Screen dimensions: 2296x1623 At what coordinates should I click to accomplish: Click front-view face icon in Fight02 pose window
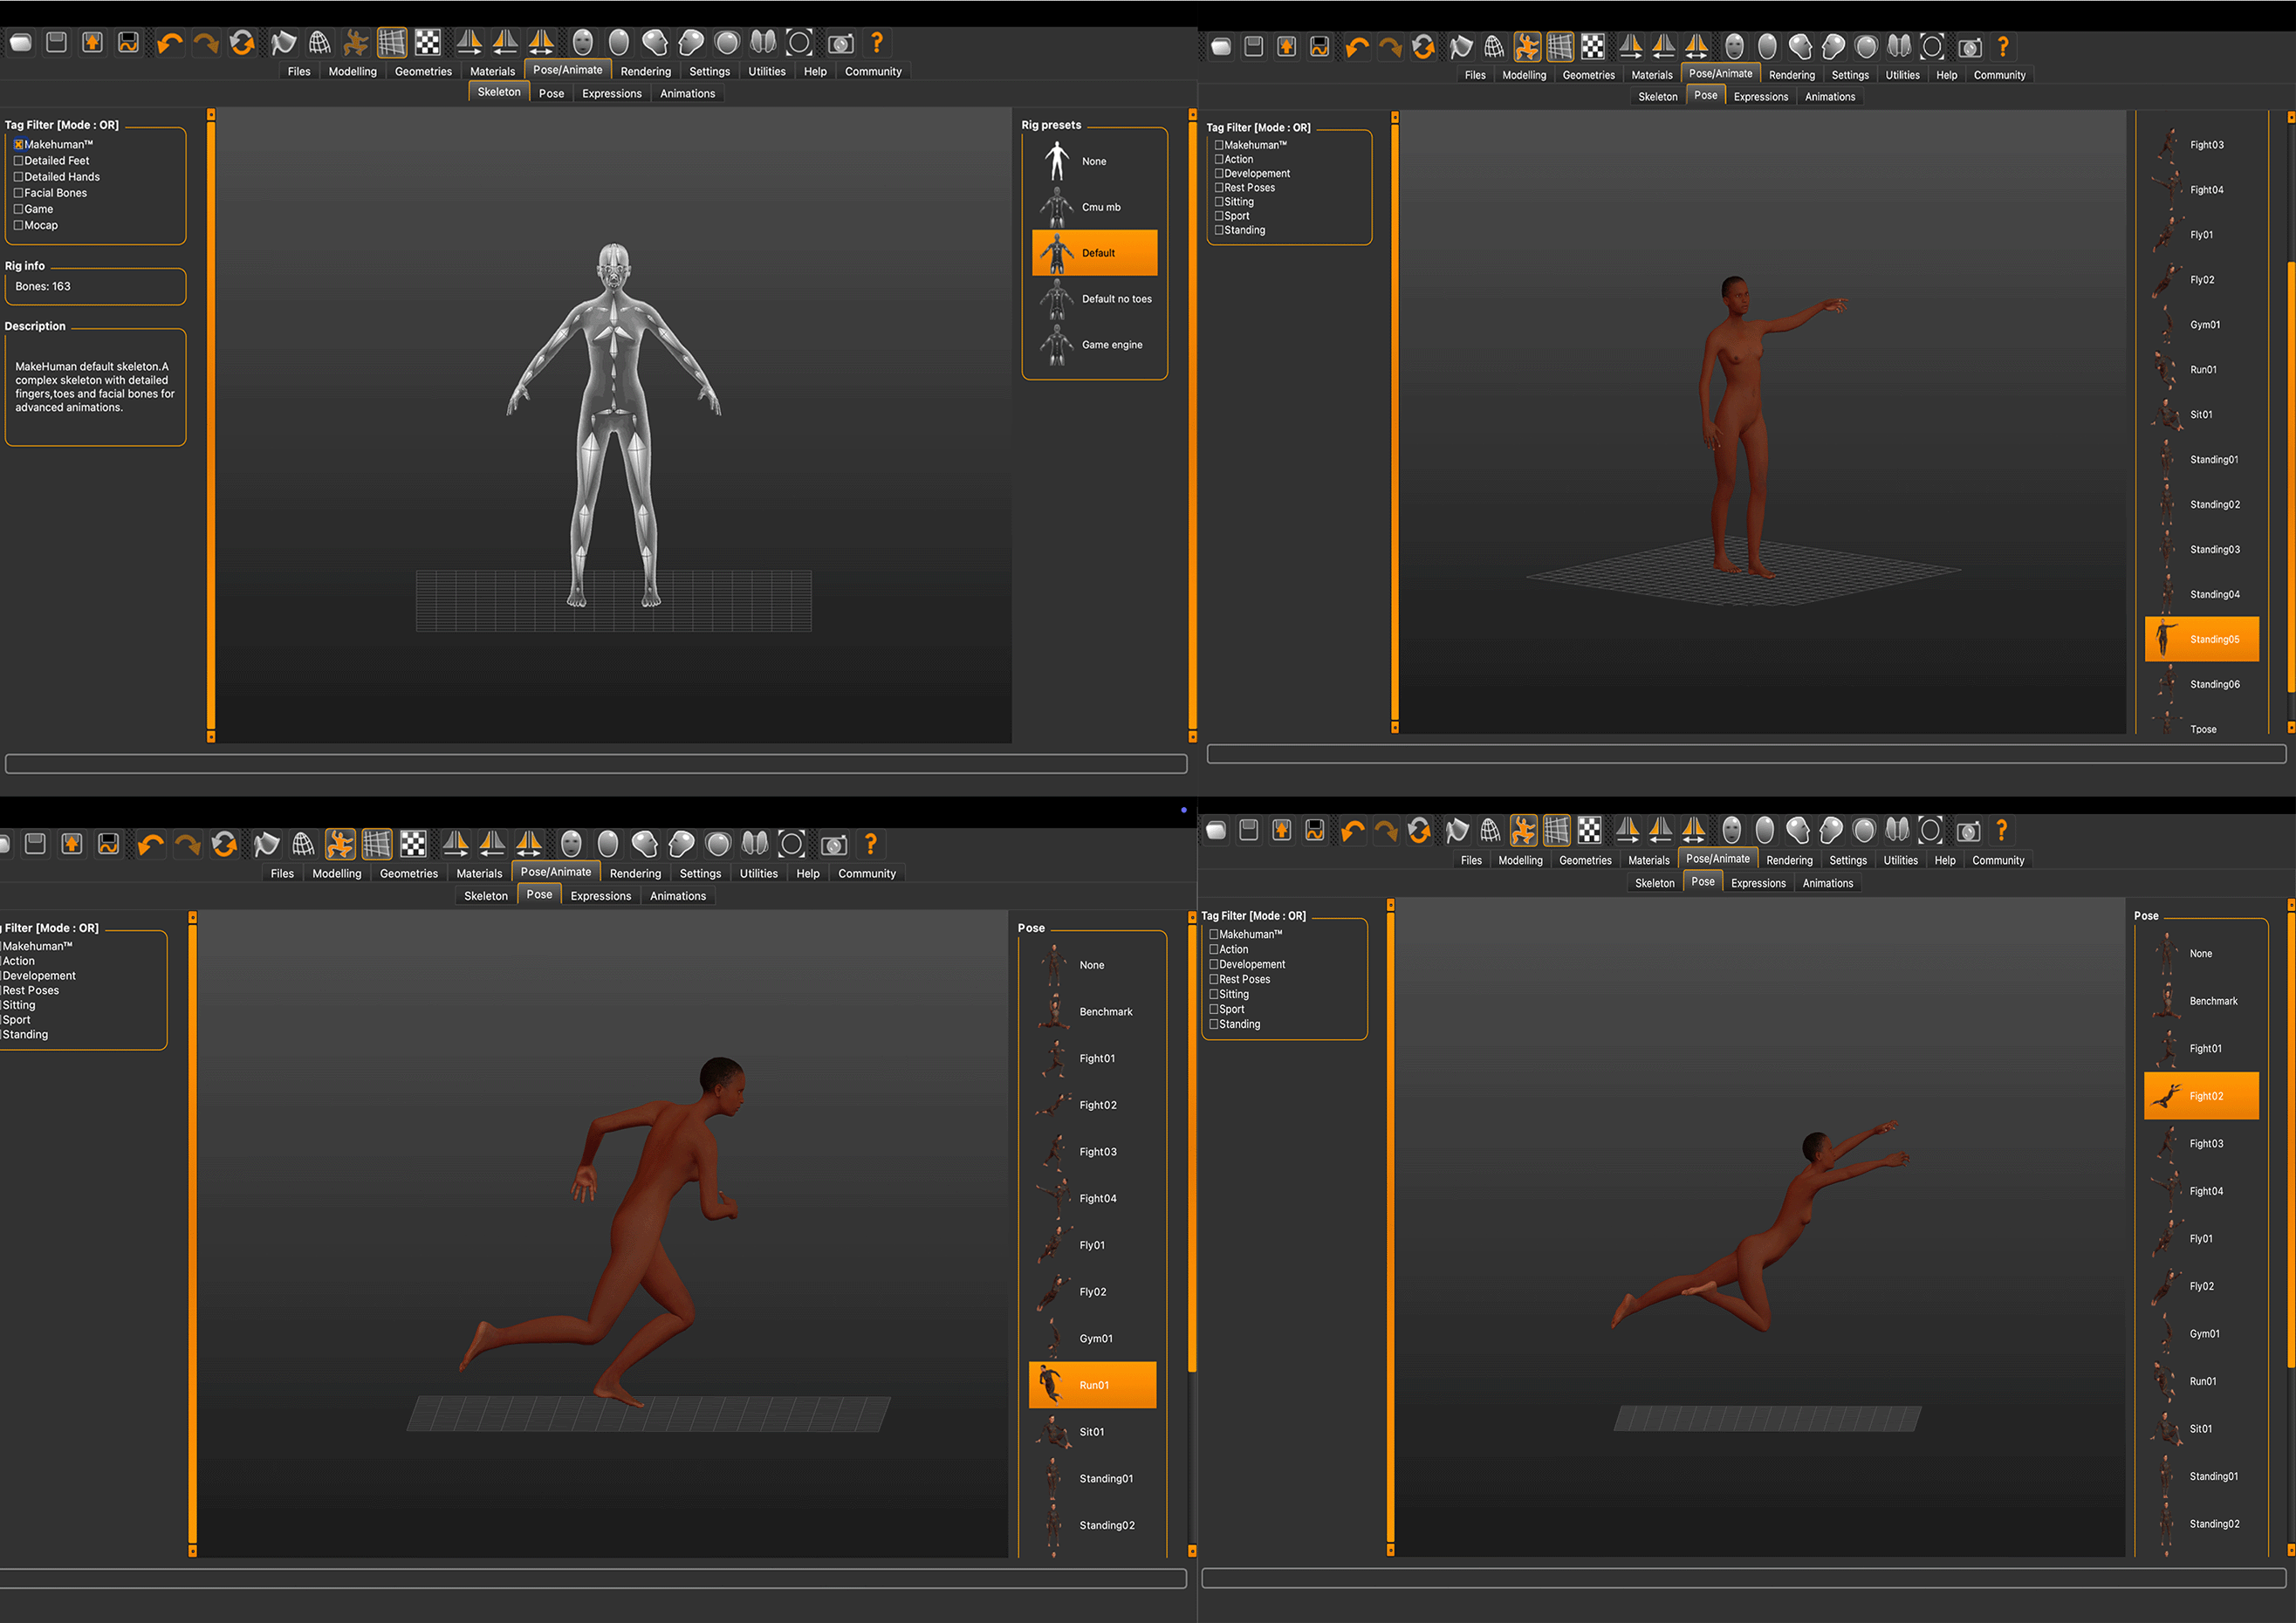1732,831
